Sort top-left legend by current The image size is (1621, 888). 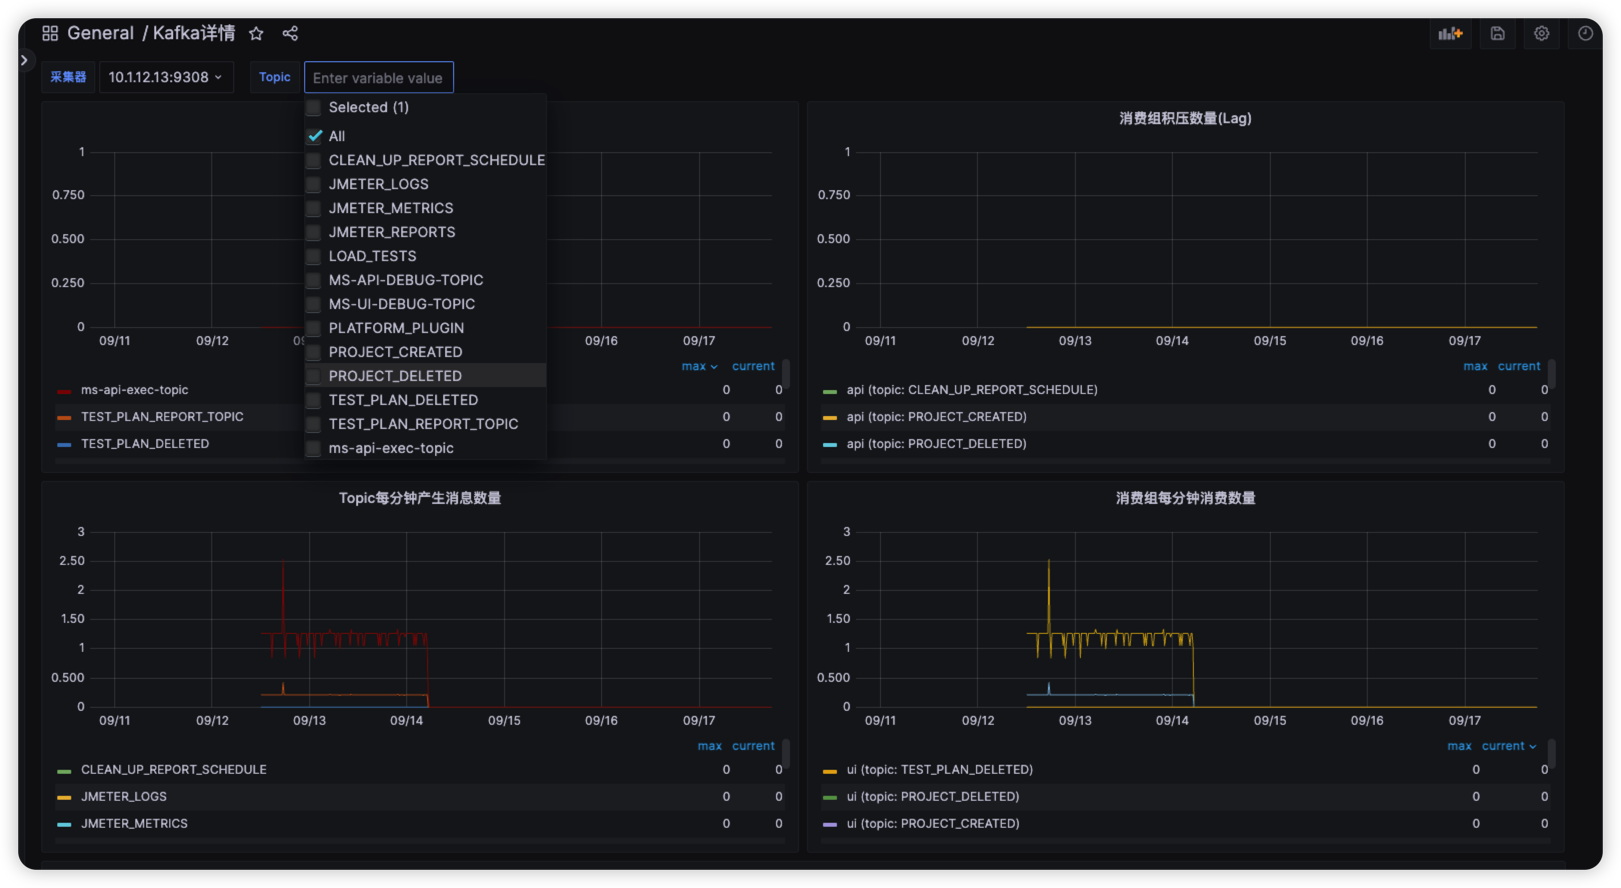[x=753, y=366]
